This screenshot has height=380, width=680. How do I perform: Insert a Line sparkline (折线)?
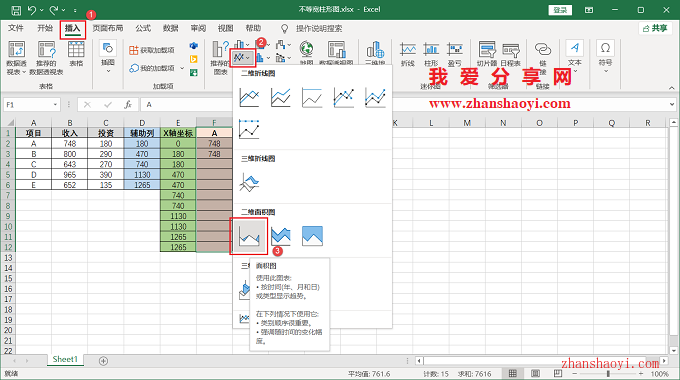408,54
